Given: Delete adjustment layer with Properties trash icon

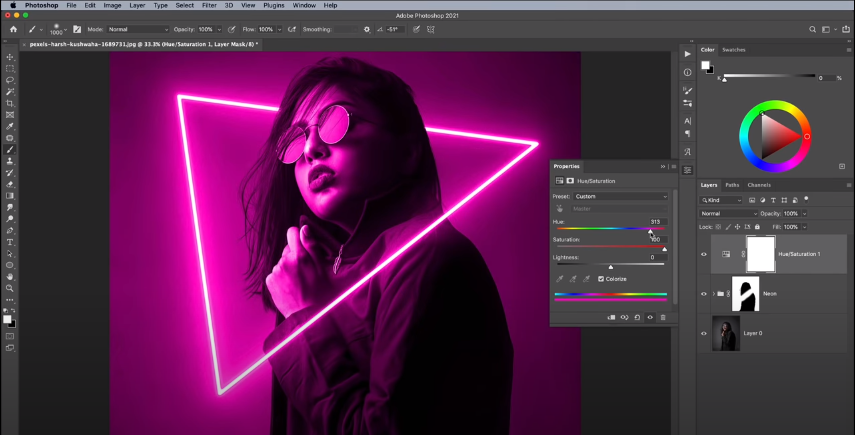Looking at the screenshot, I should (x=662, y=317).
